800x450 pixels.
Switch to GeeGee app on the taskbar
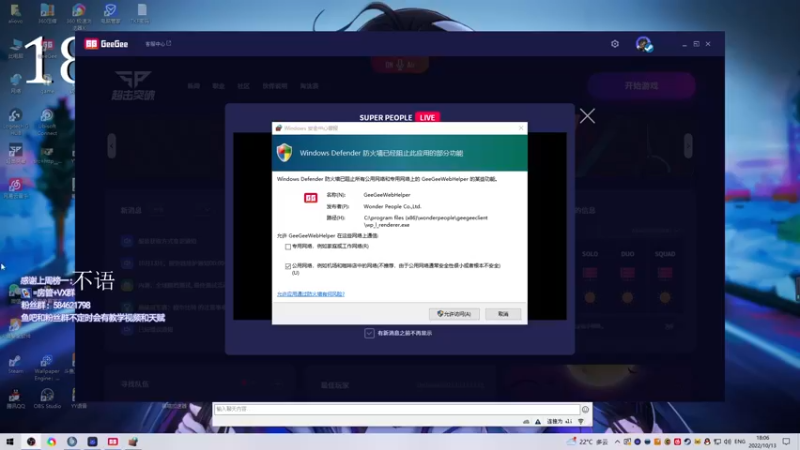point(113,441)
